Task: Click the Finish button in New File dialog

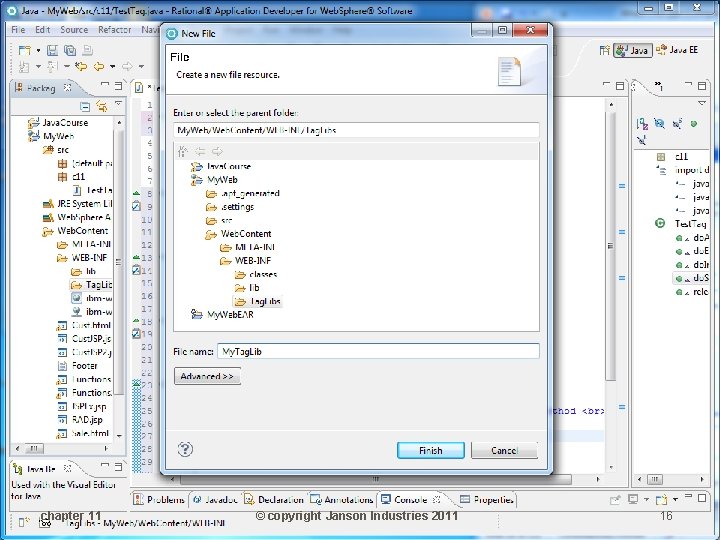Action: [x=430, y=450]
